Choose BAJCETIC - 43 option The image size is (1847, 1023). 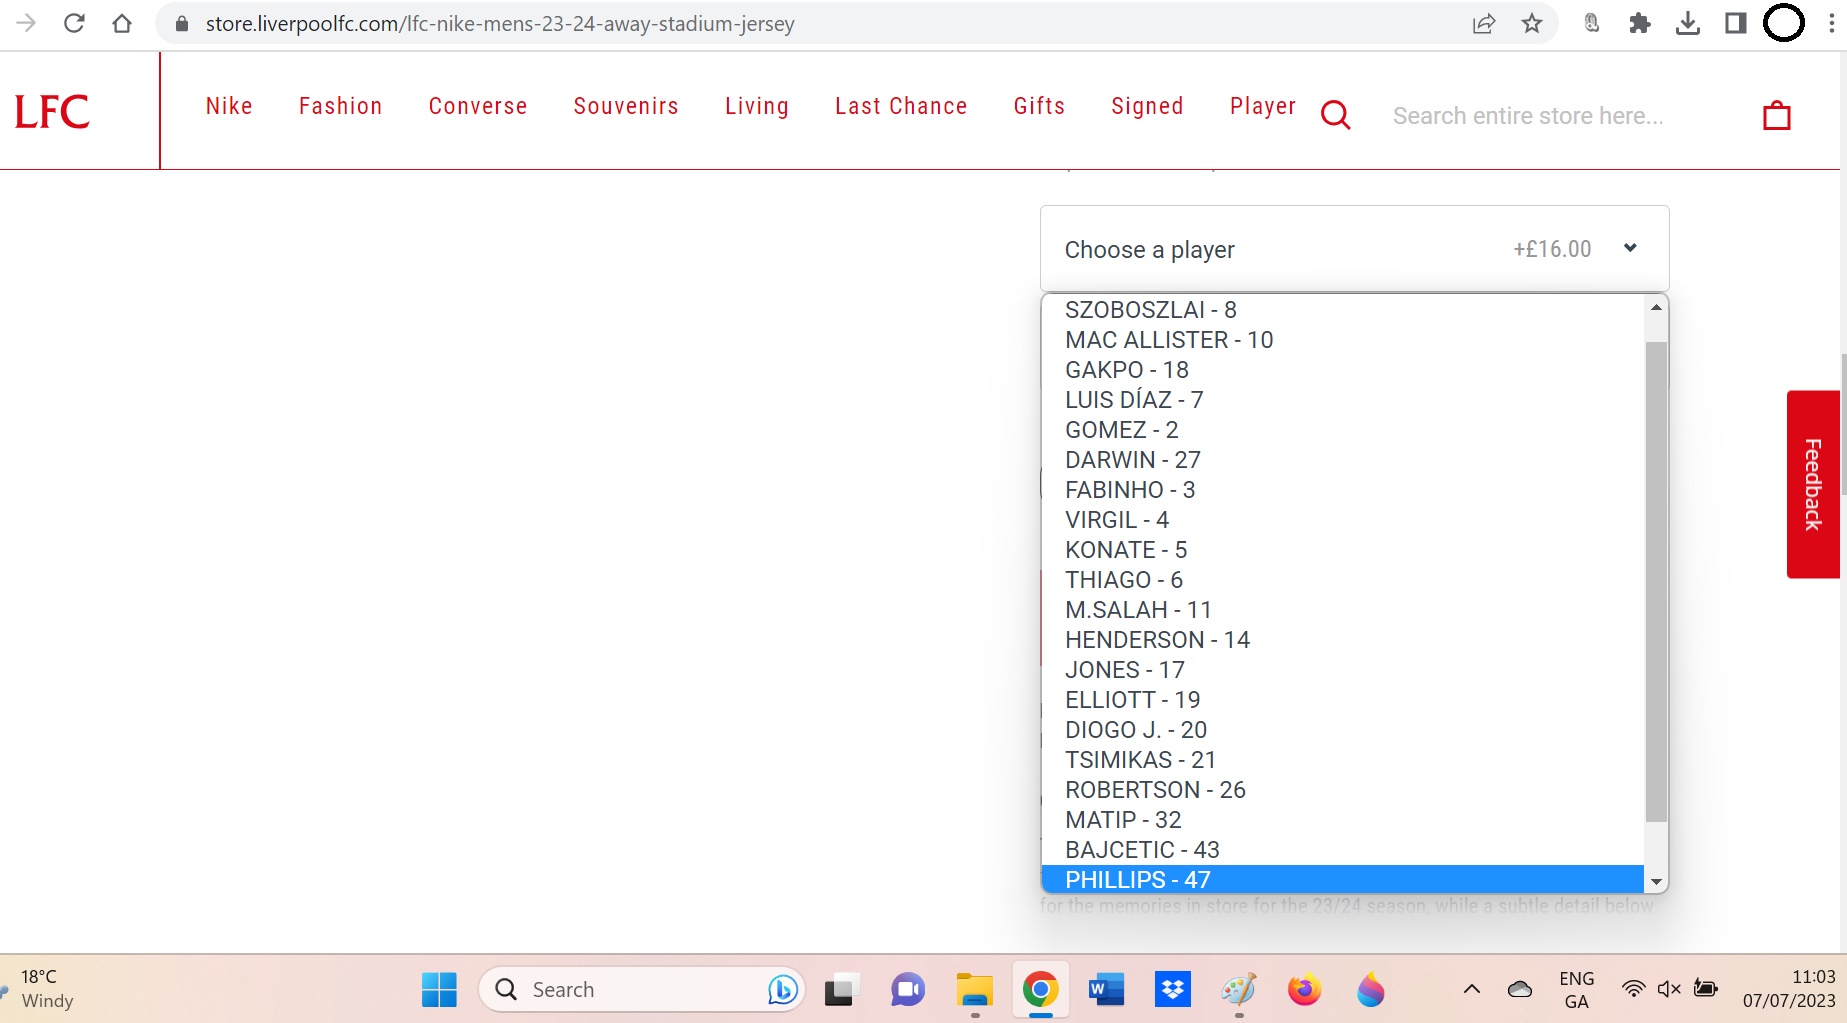(x=1343, y=850)
